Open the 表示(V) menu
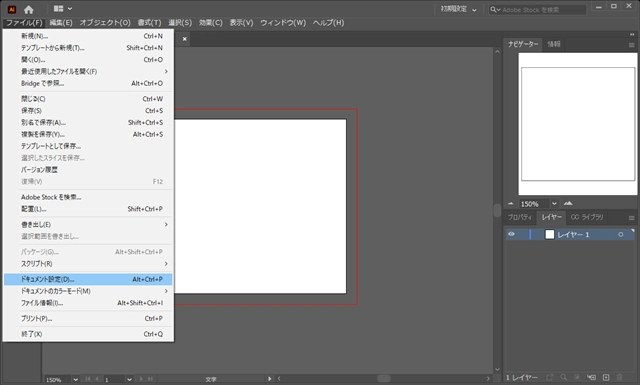This screenshot has width=640, height=385. coord(241,22)
